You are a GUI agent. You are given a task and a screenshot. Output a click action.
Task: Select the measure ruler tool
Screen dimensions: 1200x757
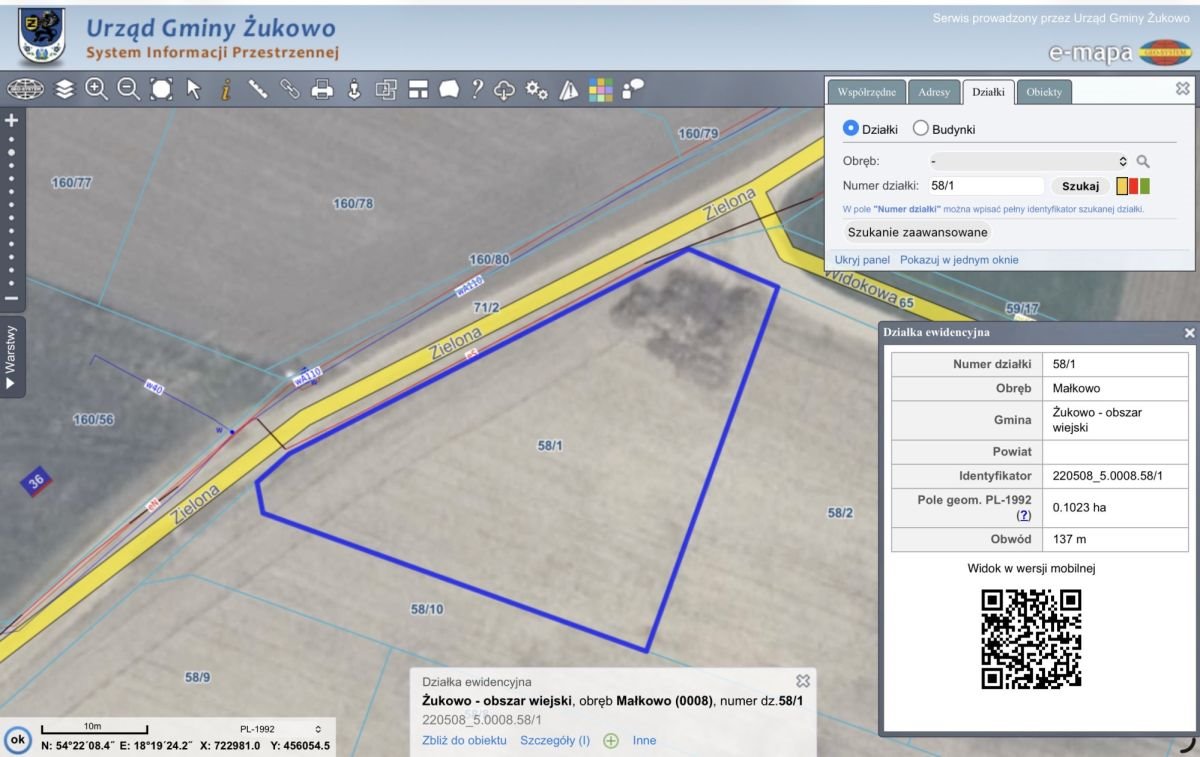[x=258, y=90]
